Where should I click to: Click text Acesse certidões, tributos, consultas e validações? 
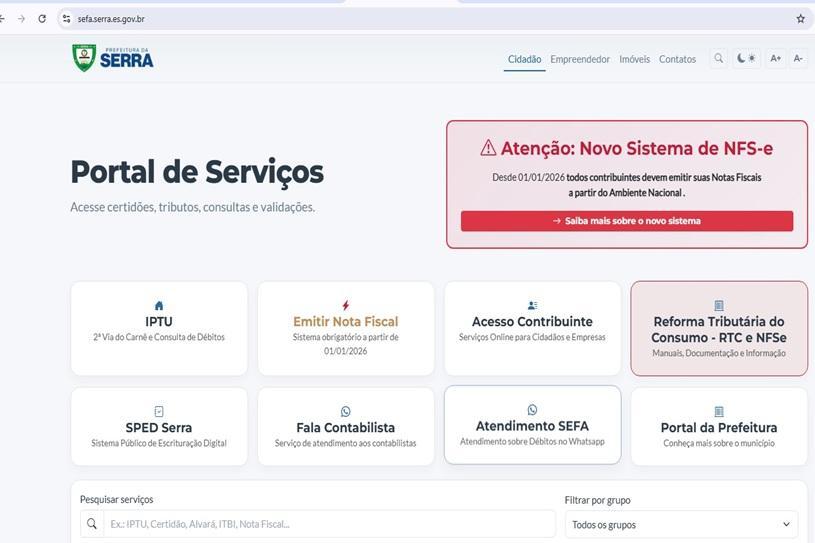click(193, 207)
